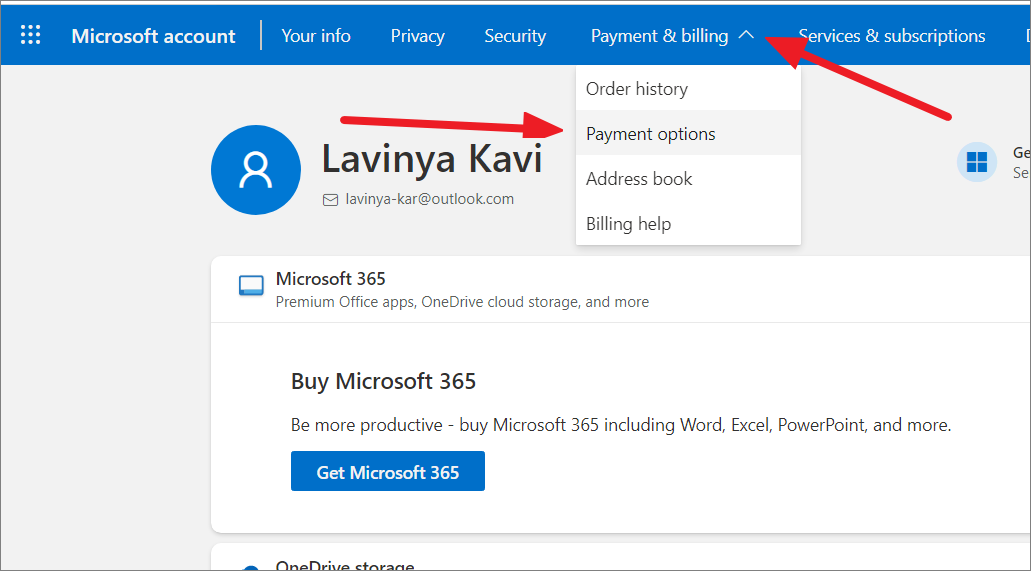Screen dimensions: 1031x571
Task: Open Services & subscriptions tab
Action: 892,36
